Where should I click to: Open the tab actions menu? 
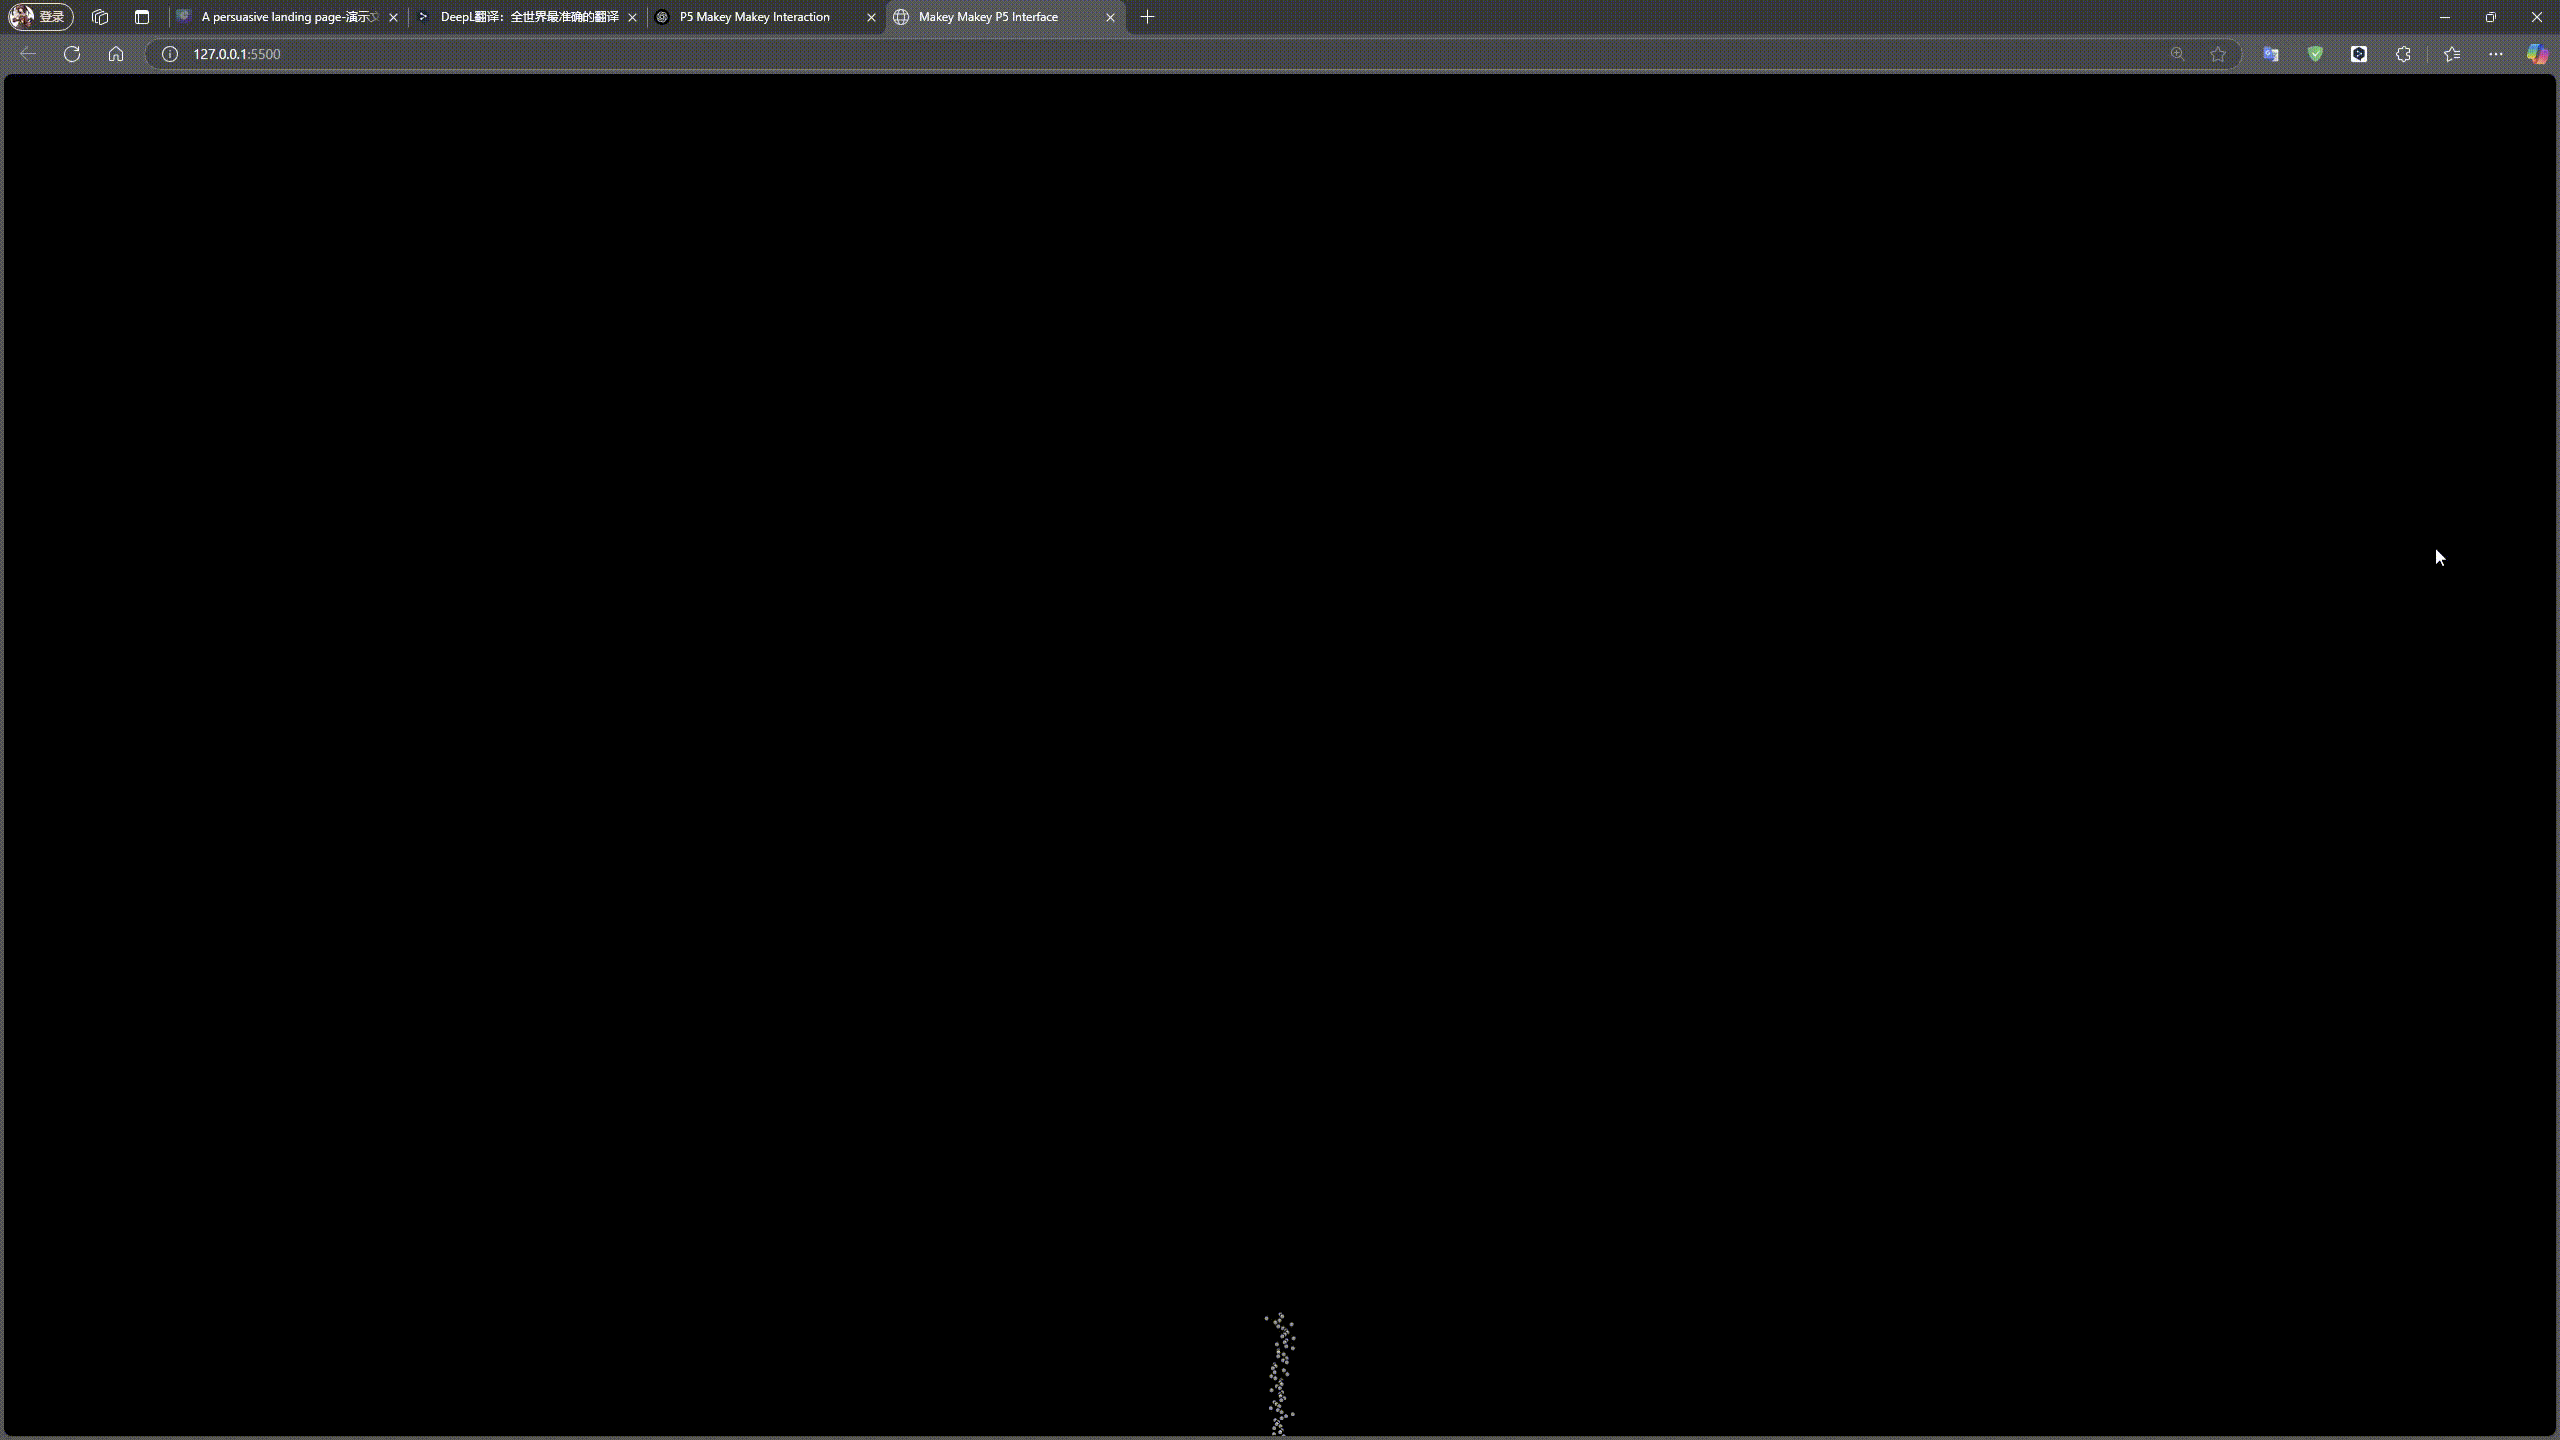tap(142, 17)
